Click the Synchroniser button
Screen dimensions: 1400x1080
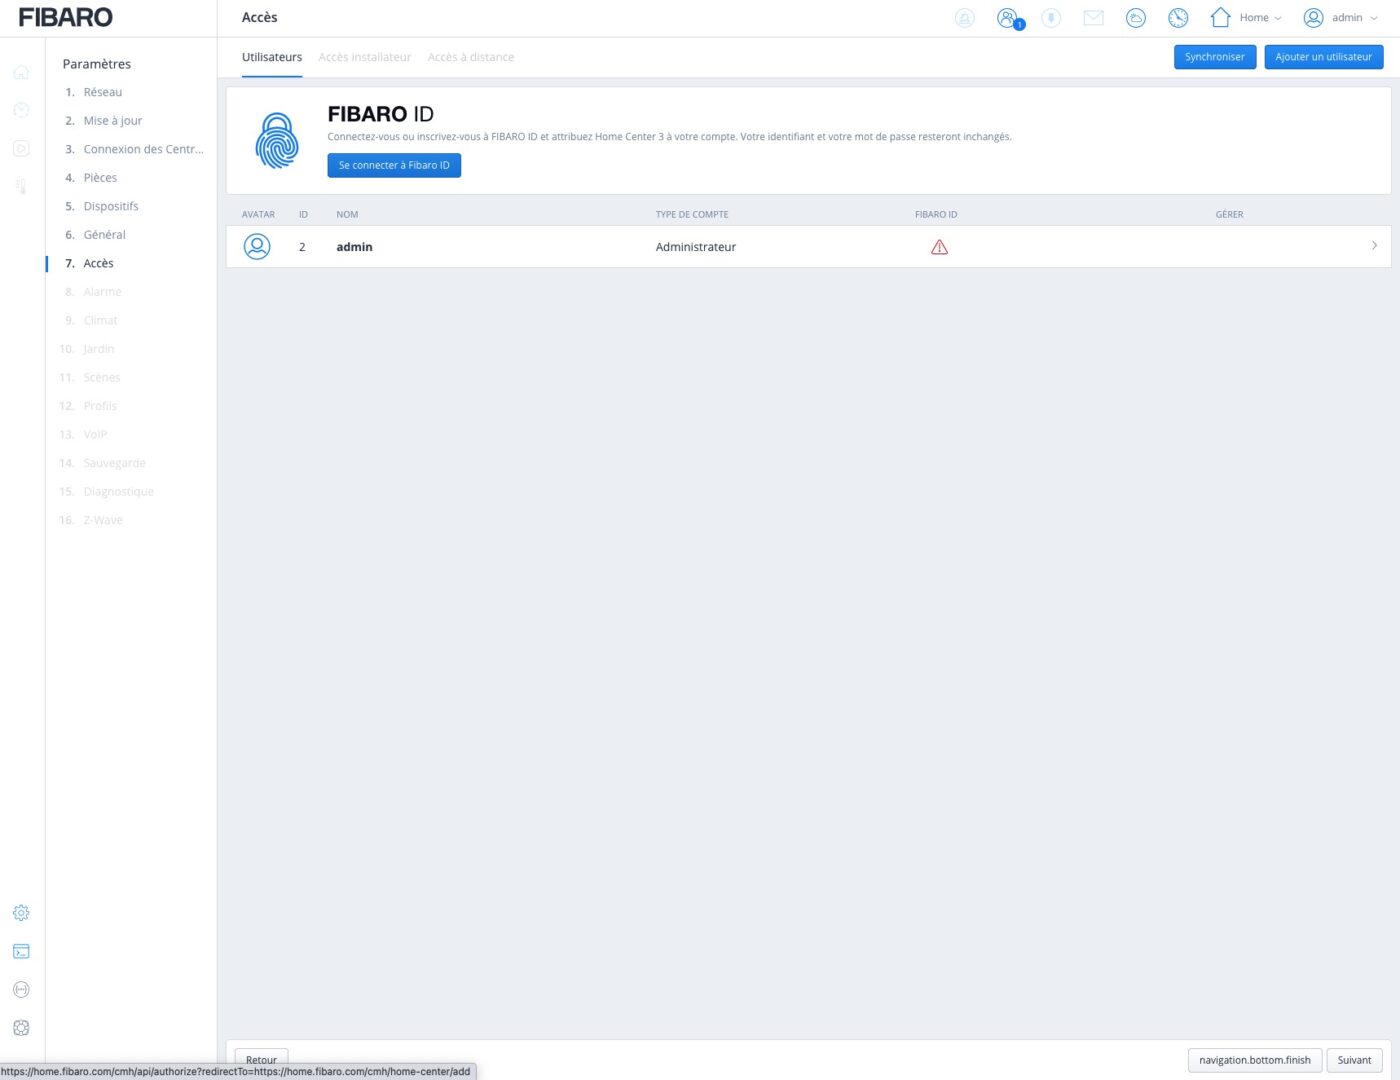[1215, 57]
